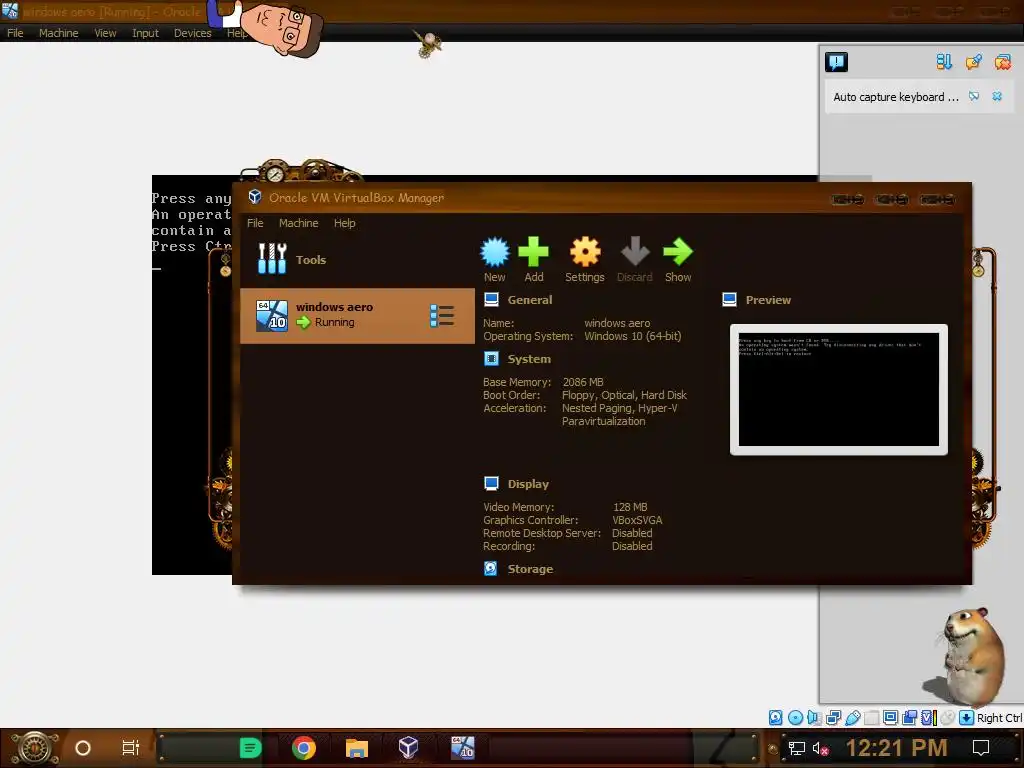Click base memory value 2086 MB
This screenshot has width=1024, height=768.
tap(583, 382)
